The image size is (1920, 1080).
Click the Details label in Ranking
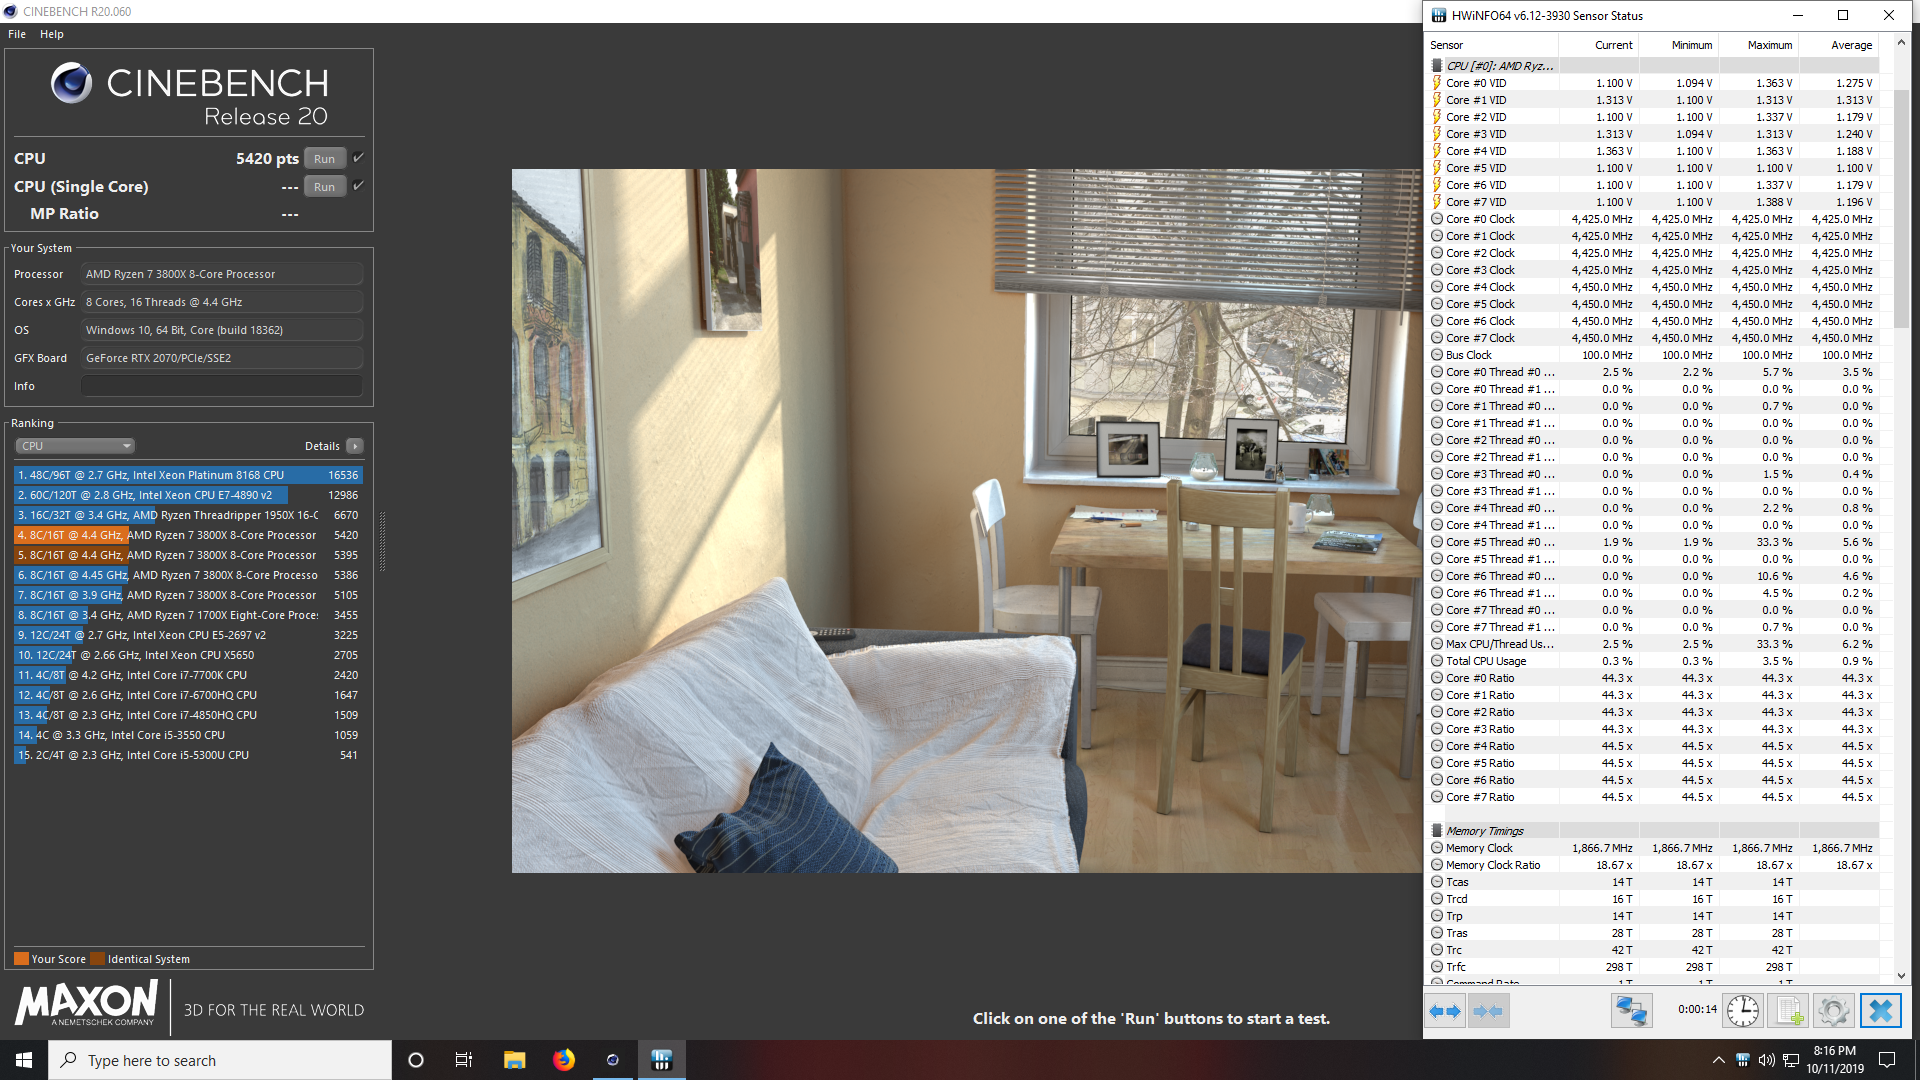pos(322,446)
